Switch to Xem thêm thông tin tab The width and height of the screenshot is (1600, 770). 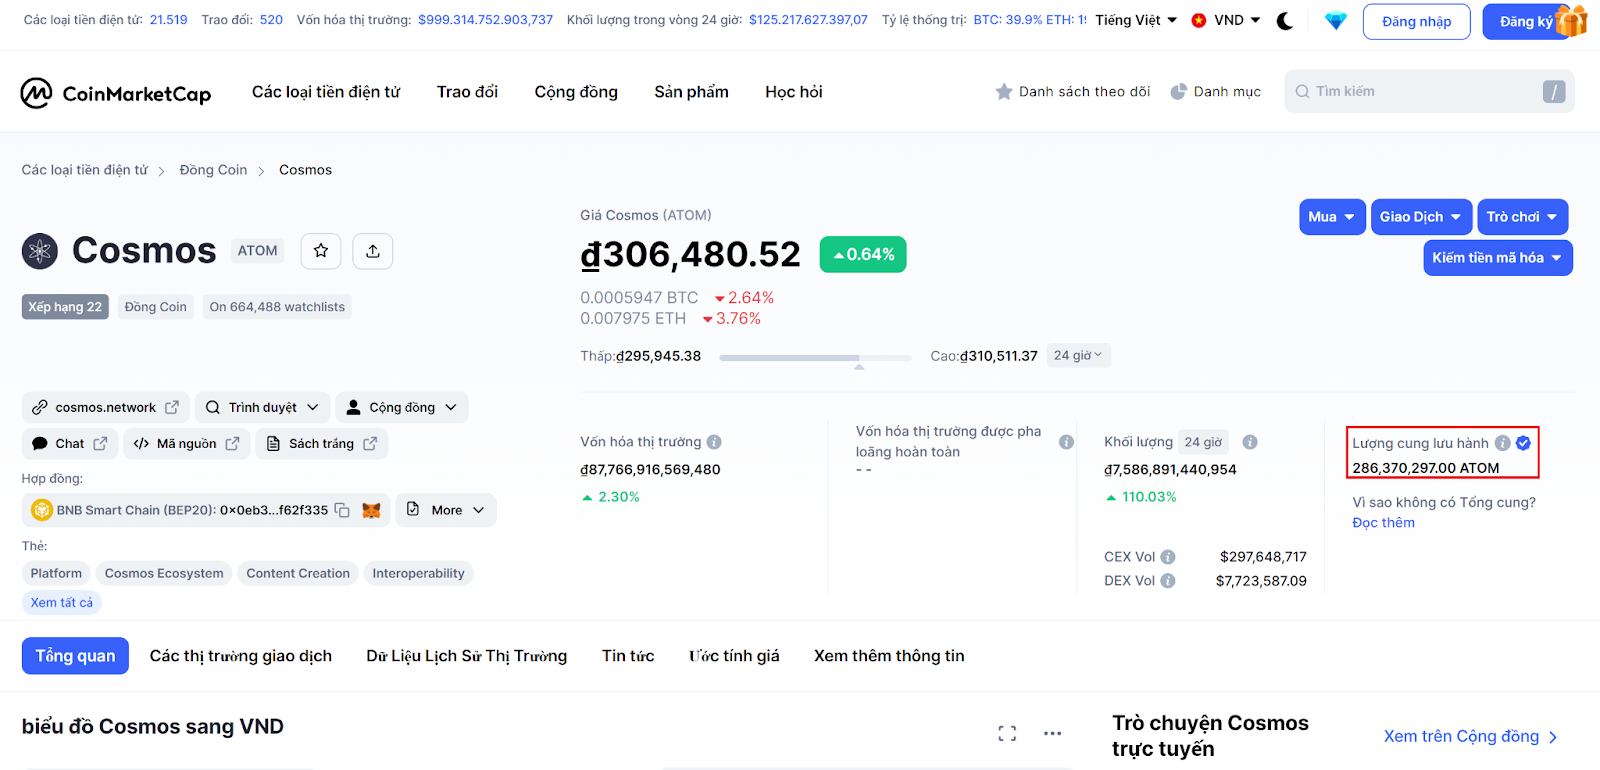point(889,656)
